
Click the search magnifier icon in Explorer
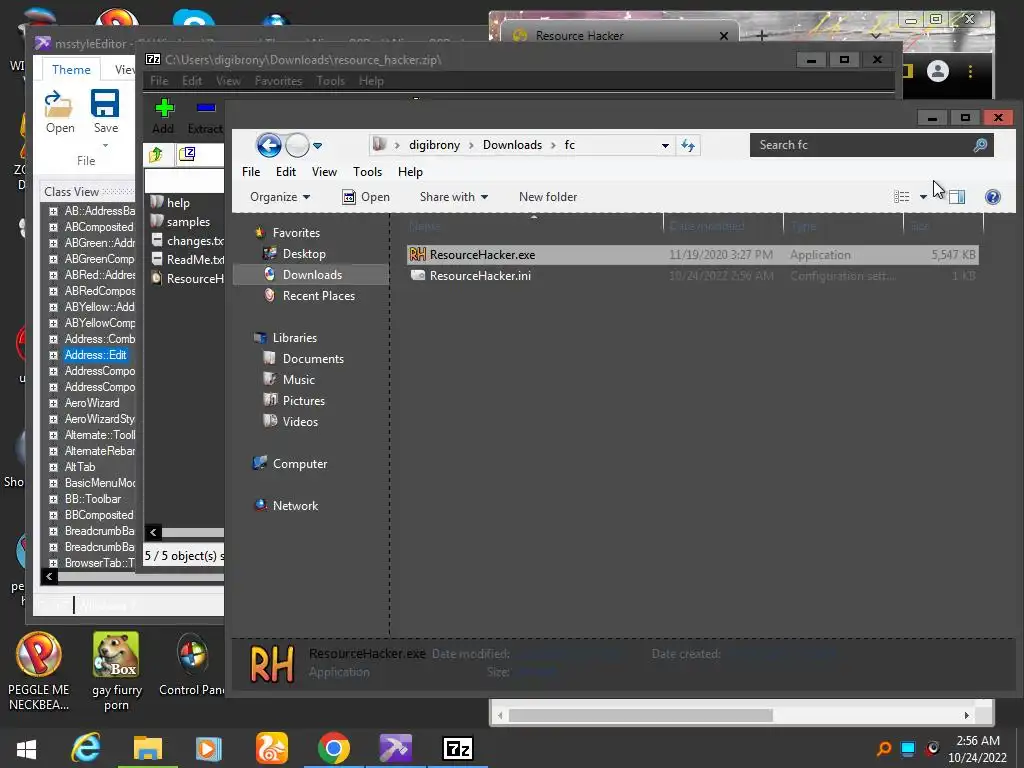tap(980, 145)
